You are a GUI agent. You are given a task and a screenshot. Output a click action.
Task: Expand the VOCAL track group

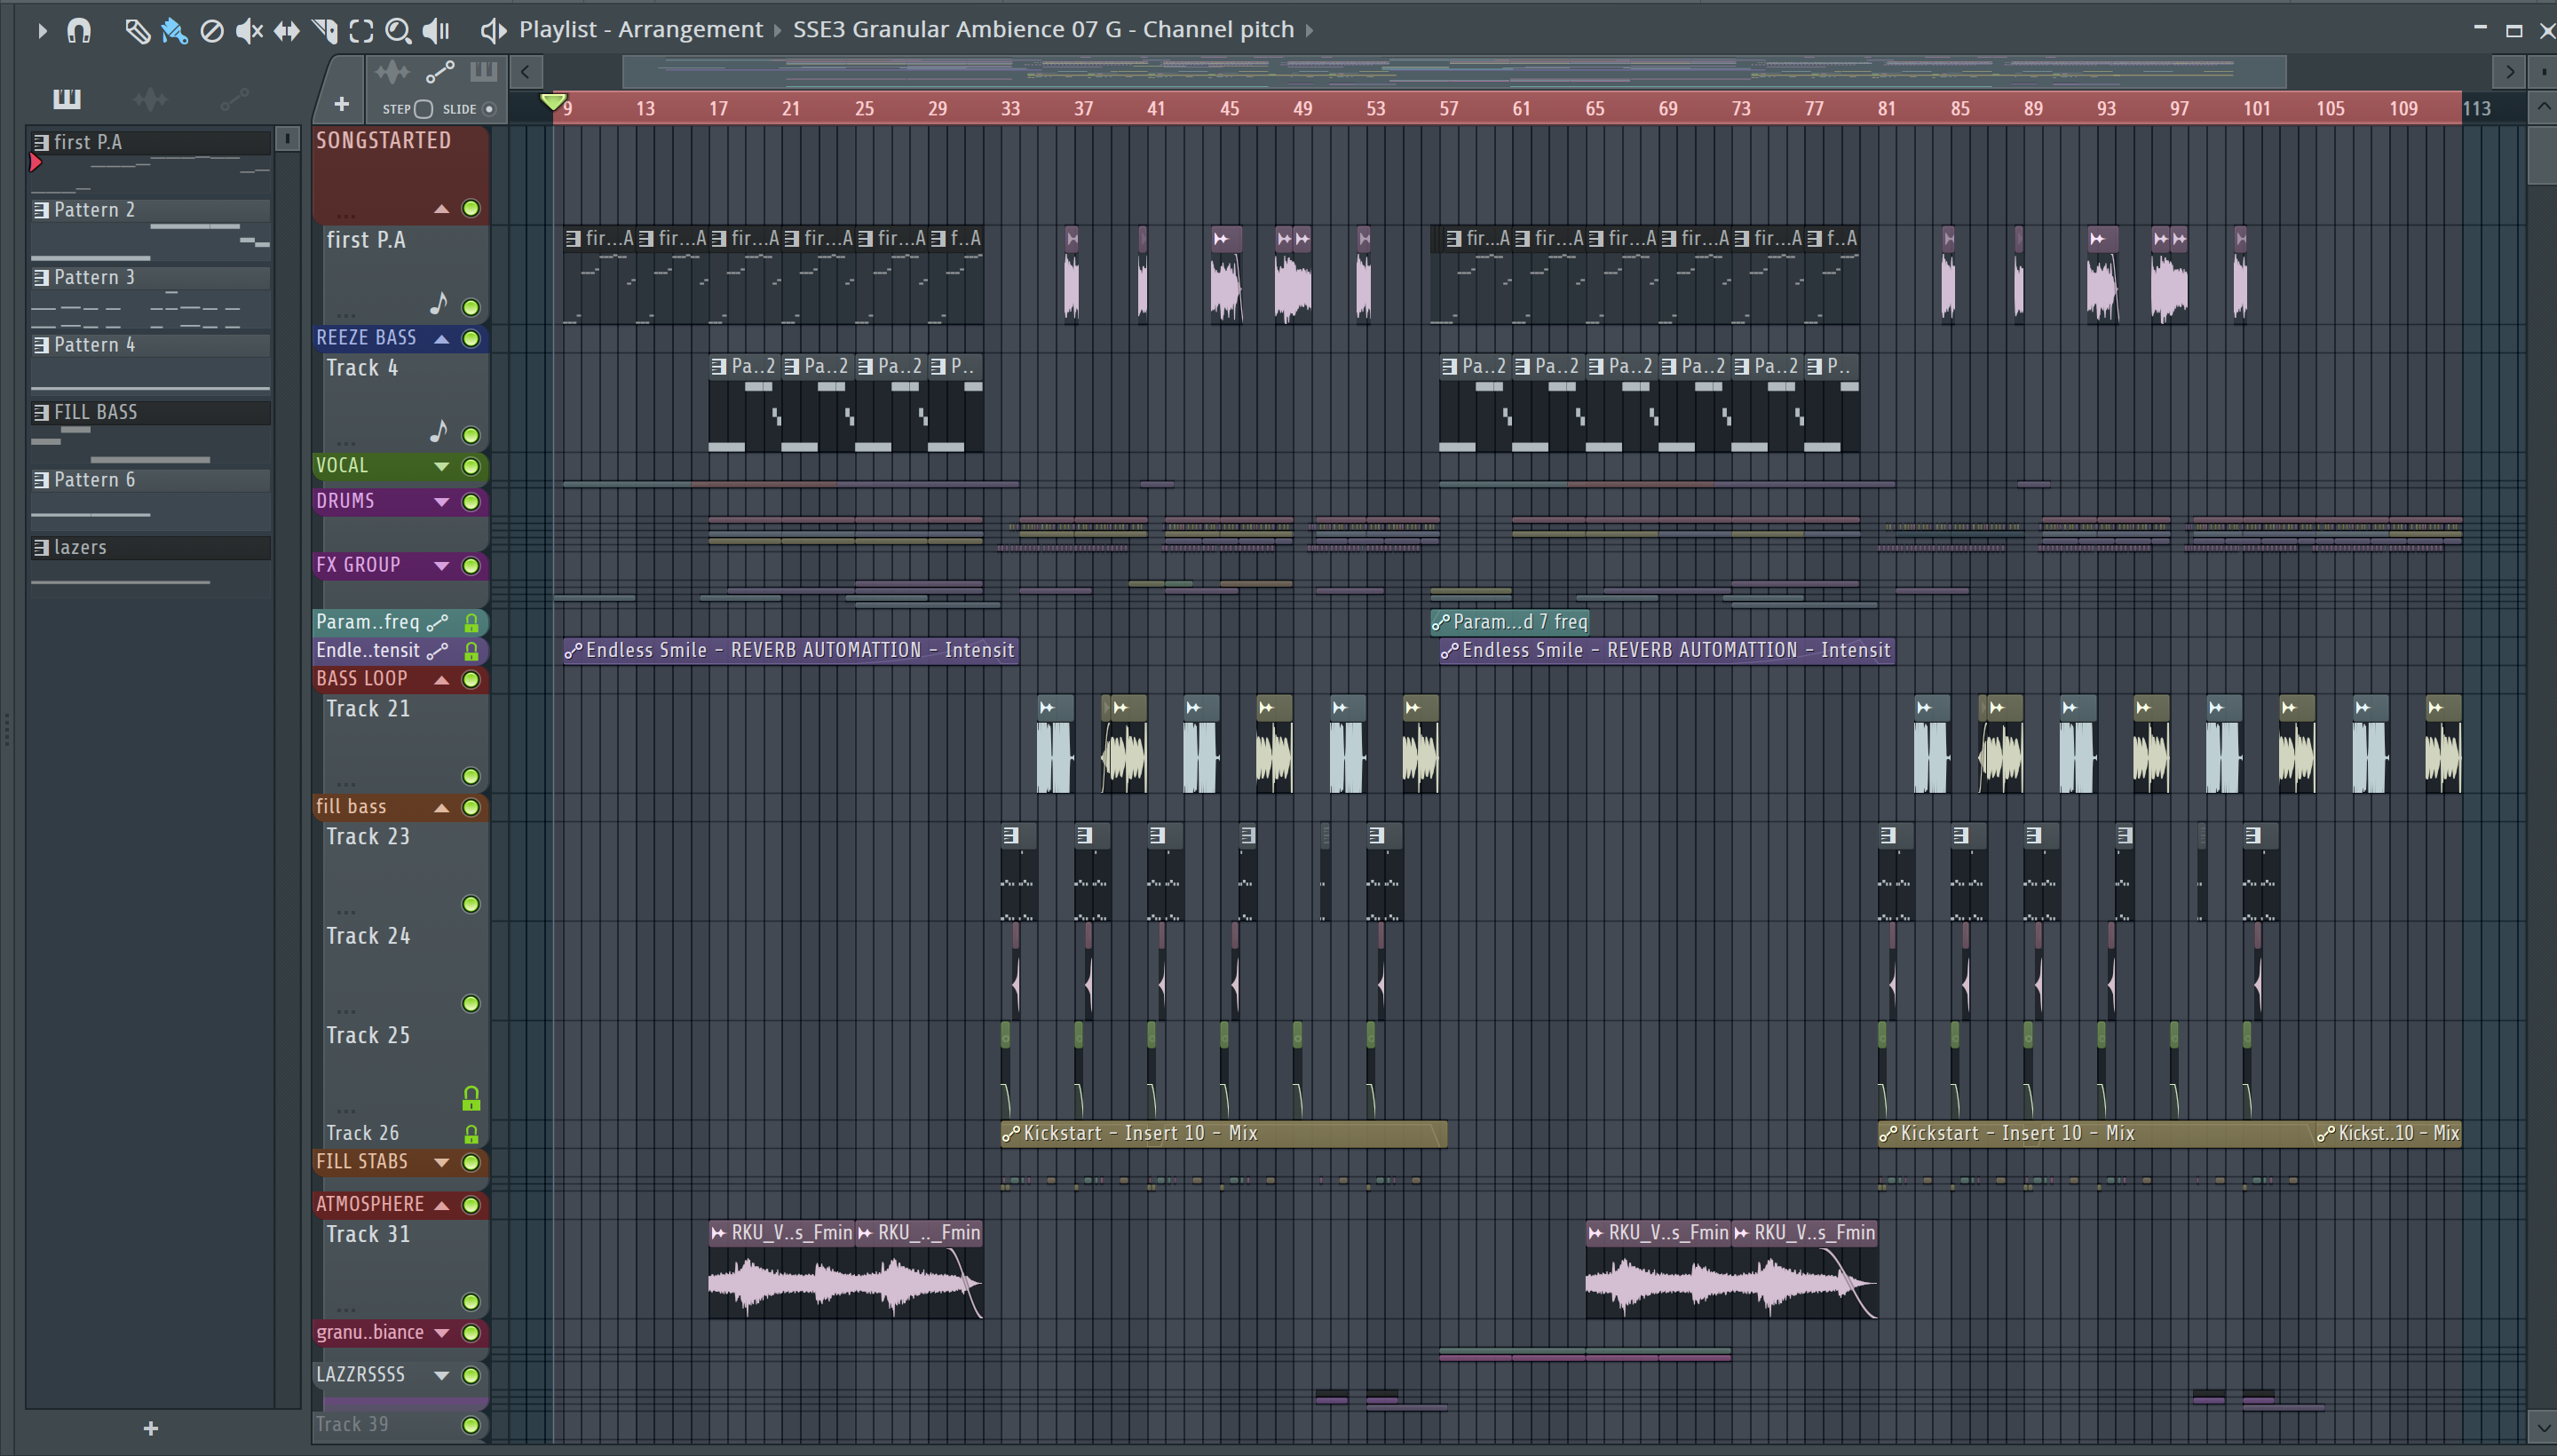[441, 466]
